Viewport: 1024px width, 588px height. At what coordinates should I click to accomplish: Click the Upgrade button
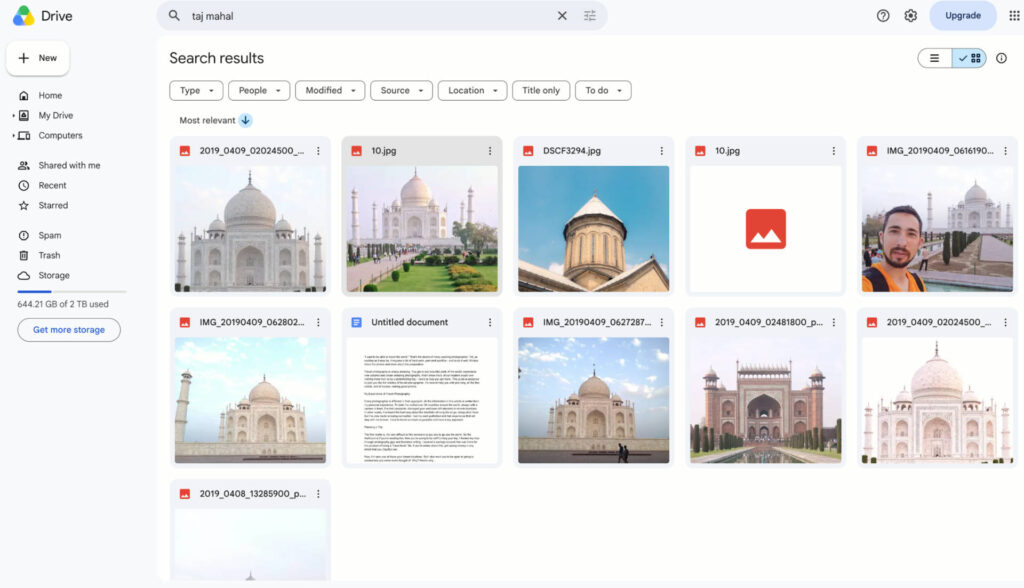coord(963,16)
